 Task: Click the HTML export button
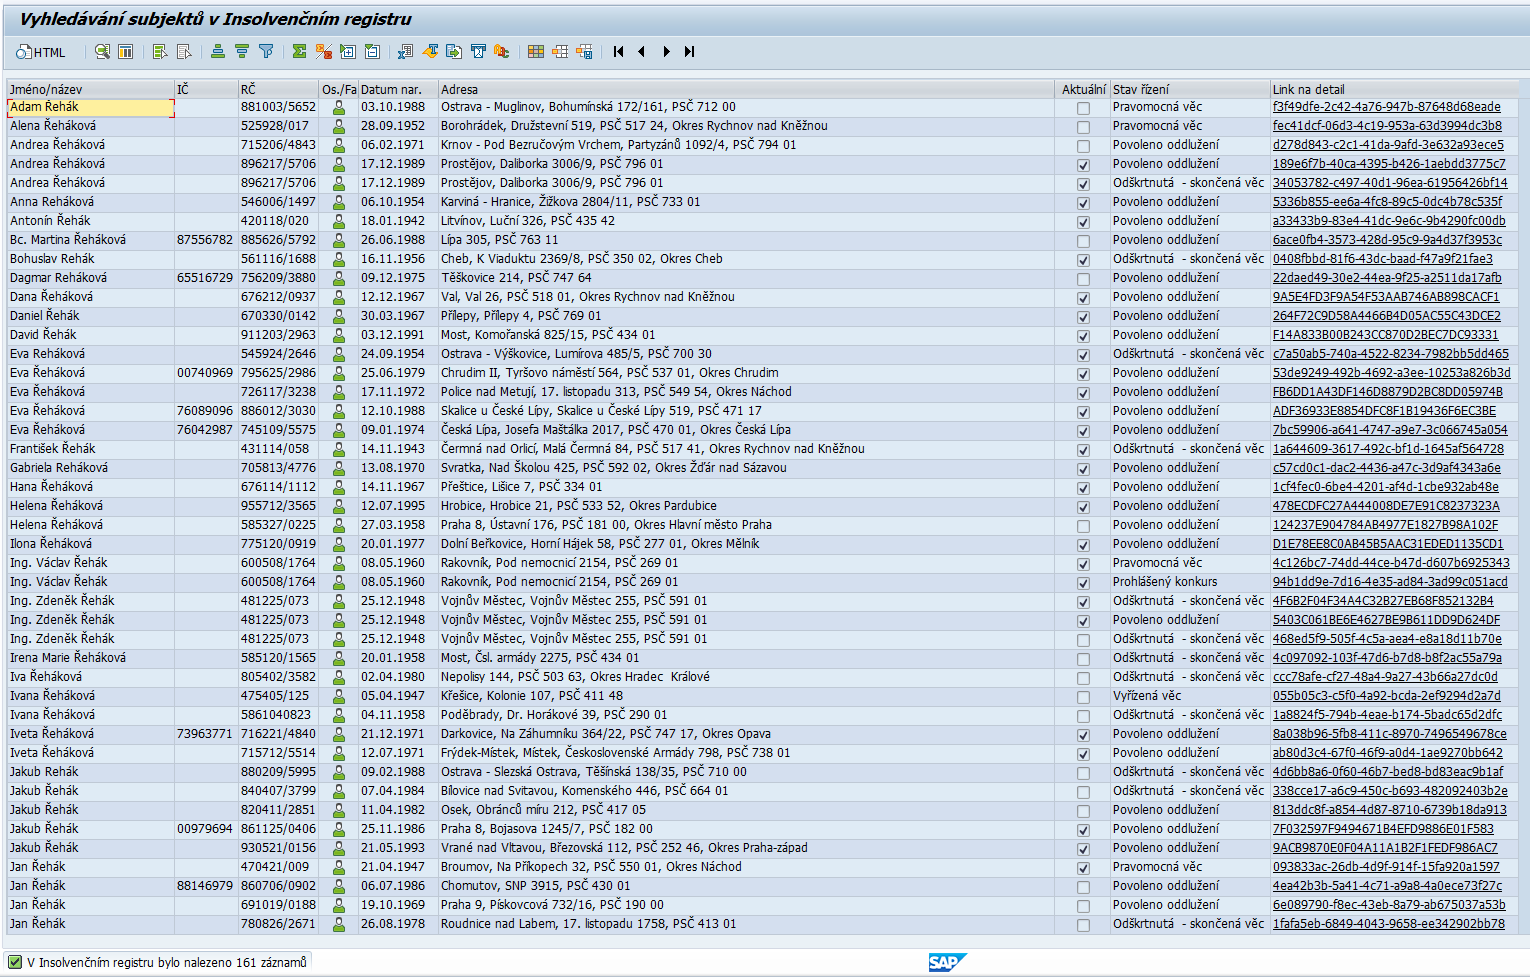41,52
